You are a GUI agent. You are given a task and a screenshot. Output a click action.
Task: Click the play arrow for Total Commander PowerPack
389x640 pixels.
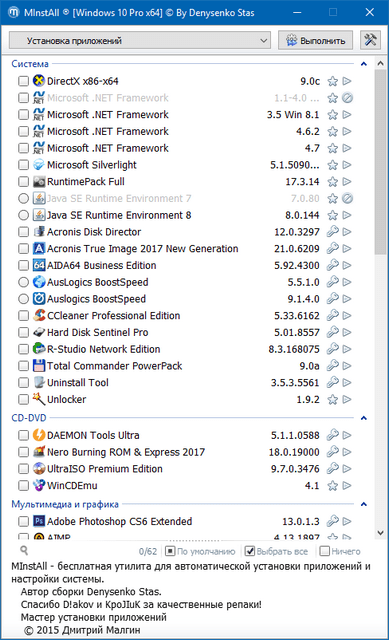point(347,366)
